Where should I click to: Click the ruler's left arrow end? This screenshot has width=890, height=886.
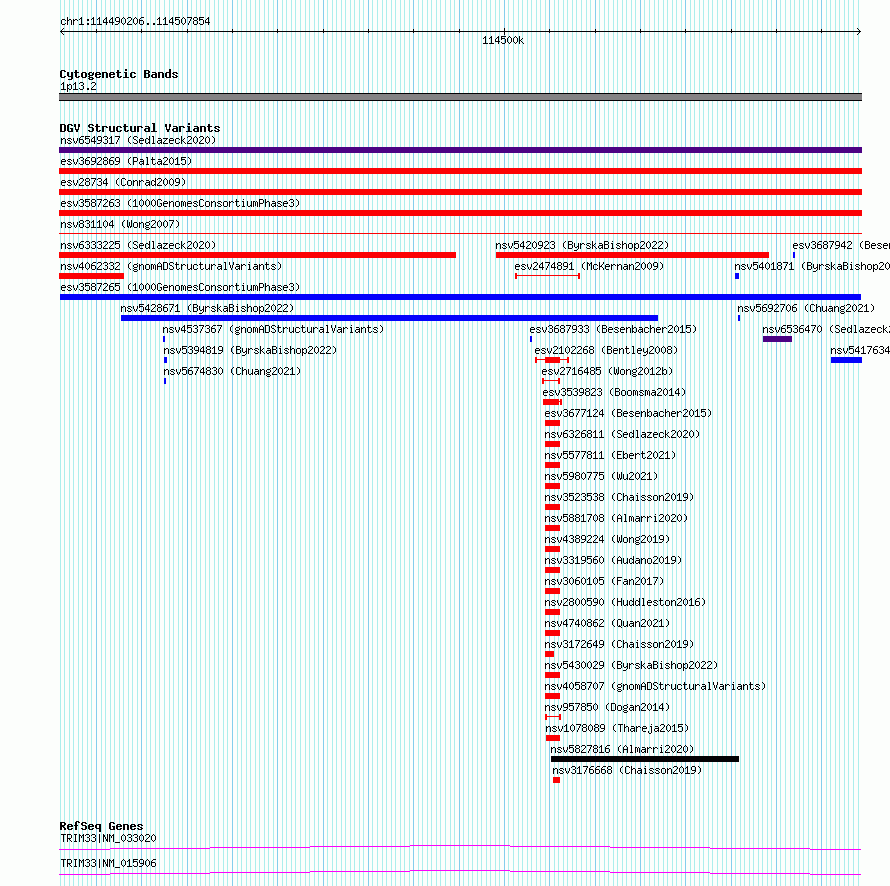(x=62, y=32)
